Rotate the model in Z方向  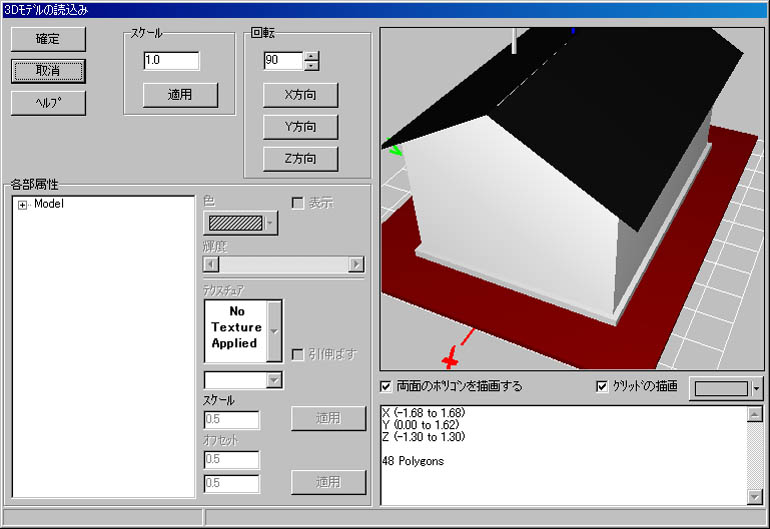(300, 159)
